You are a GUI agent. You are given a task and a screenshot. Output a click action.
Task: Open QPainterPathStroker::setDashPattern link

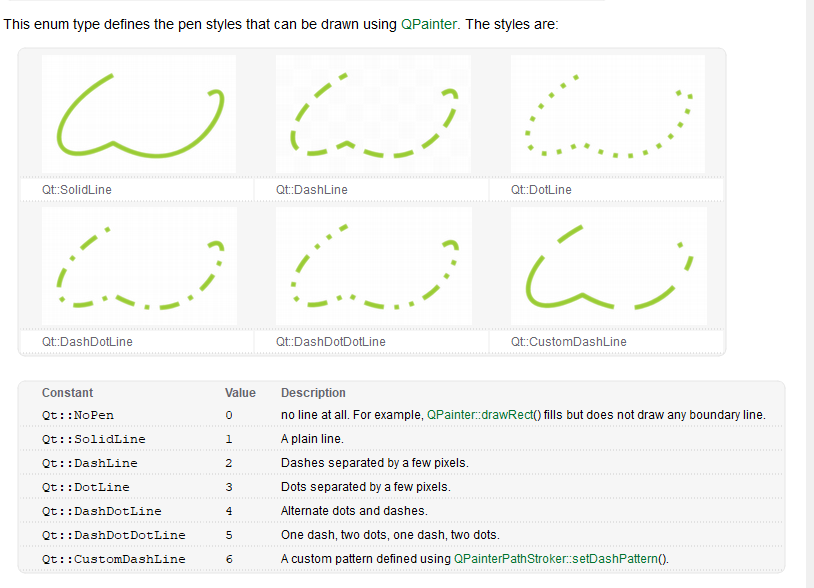[x=555, y=559]
